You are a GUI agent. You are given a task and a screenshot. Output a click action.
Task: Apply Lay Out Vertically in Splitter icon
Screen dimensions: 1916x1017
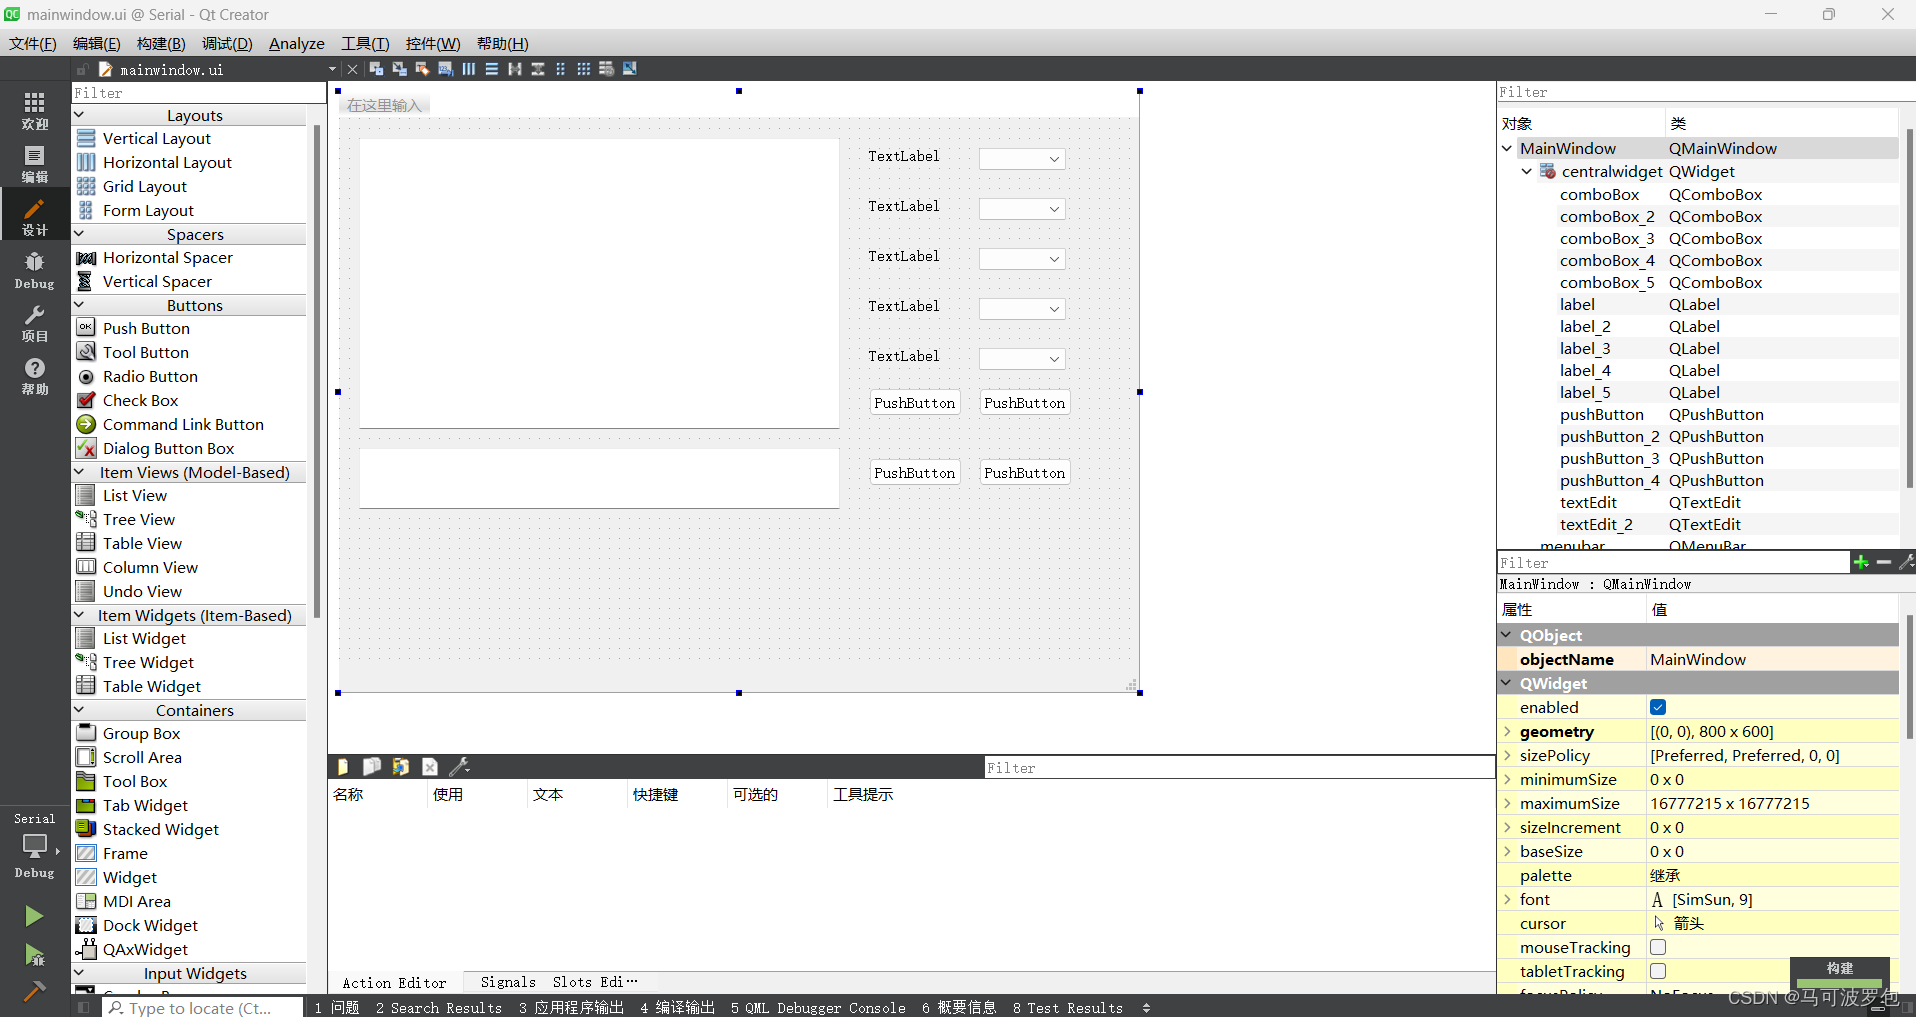537,69
